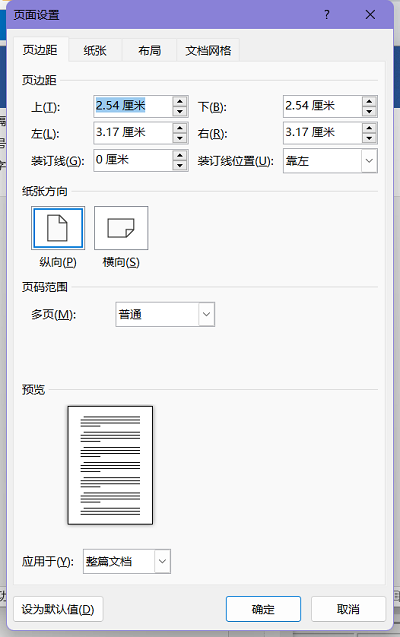400x637 pixels.
Task: Decrease the left margin (左) value
Action: tap(179, 138)
